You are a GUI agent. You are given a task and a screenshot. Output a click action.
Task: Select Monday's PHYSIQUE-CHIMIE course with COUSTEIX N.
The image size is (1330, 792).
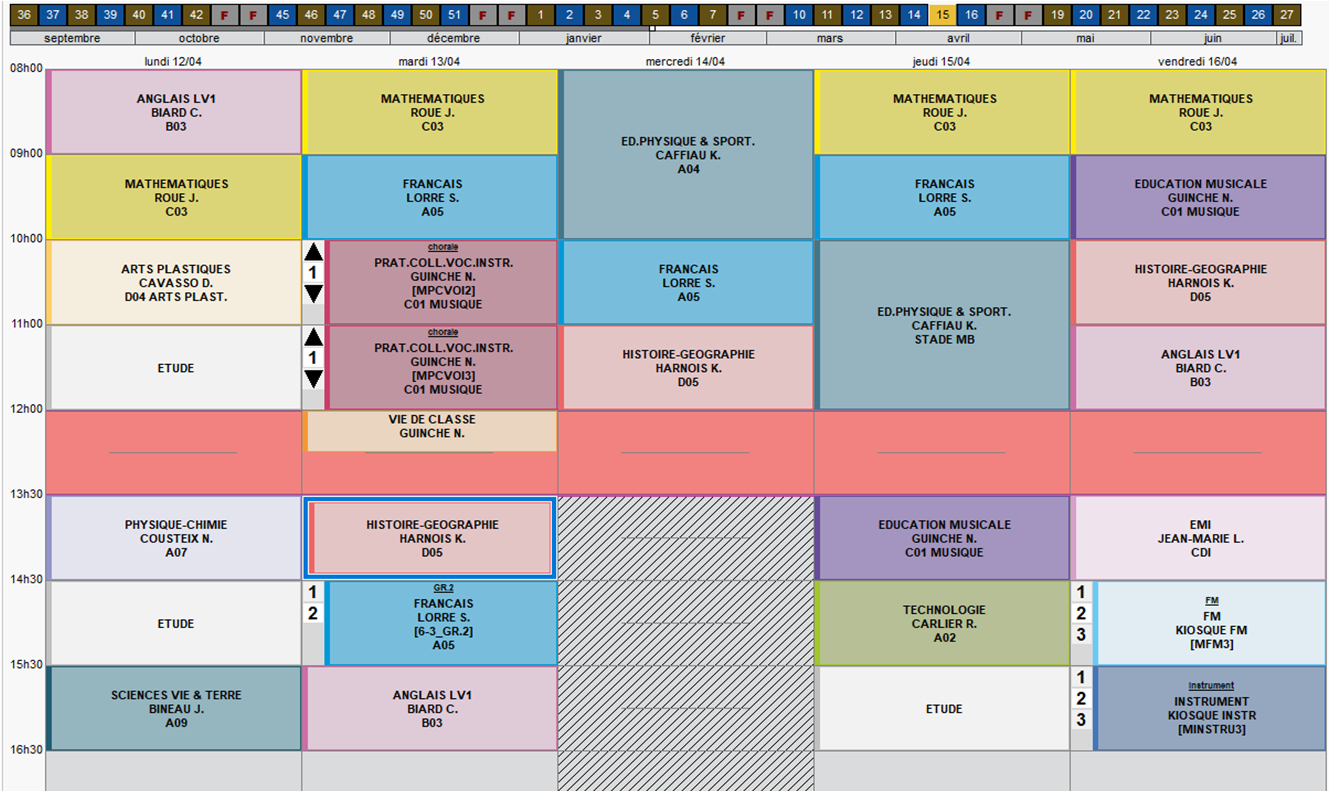pos(176,538)
